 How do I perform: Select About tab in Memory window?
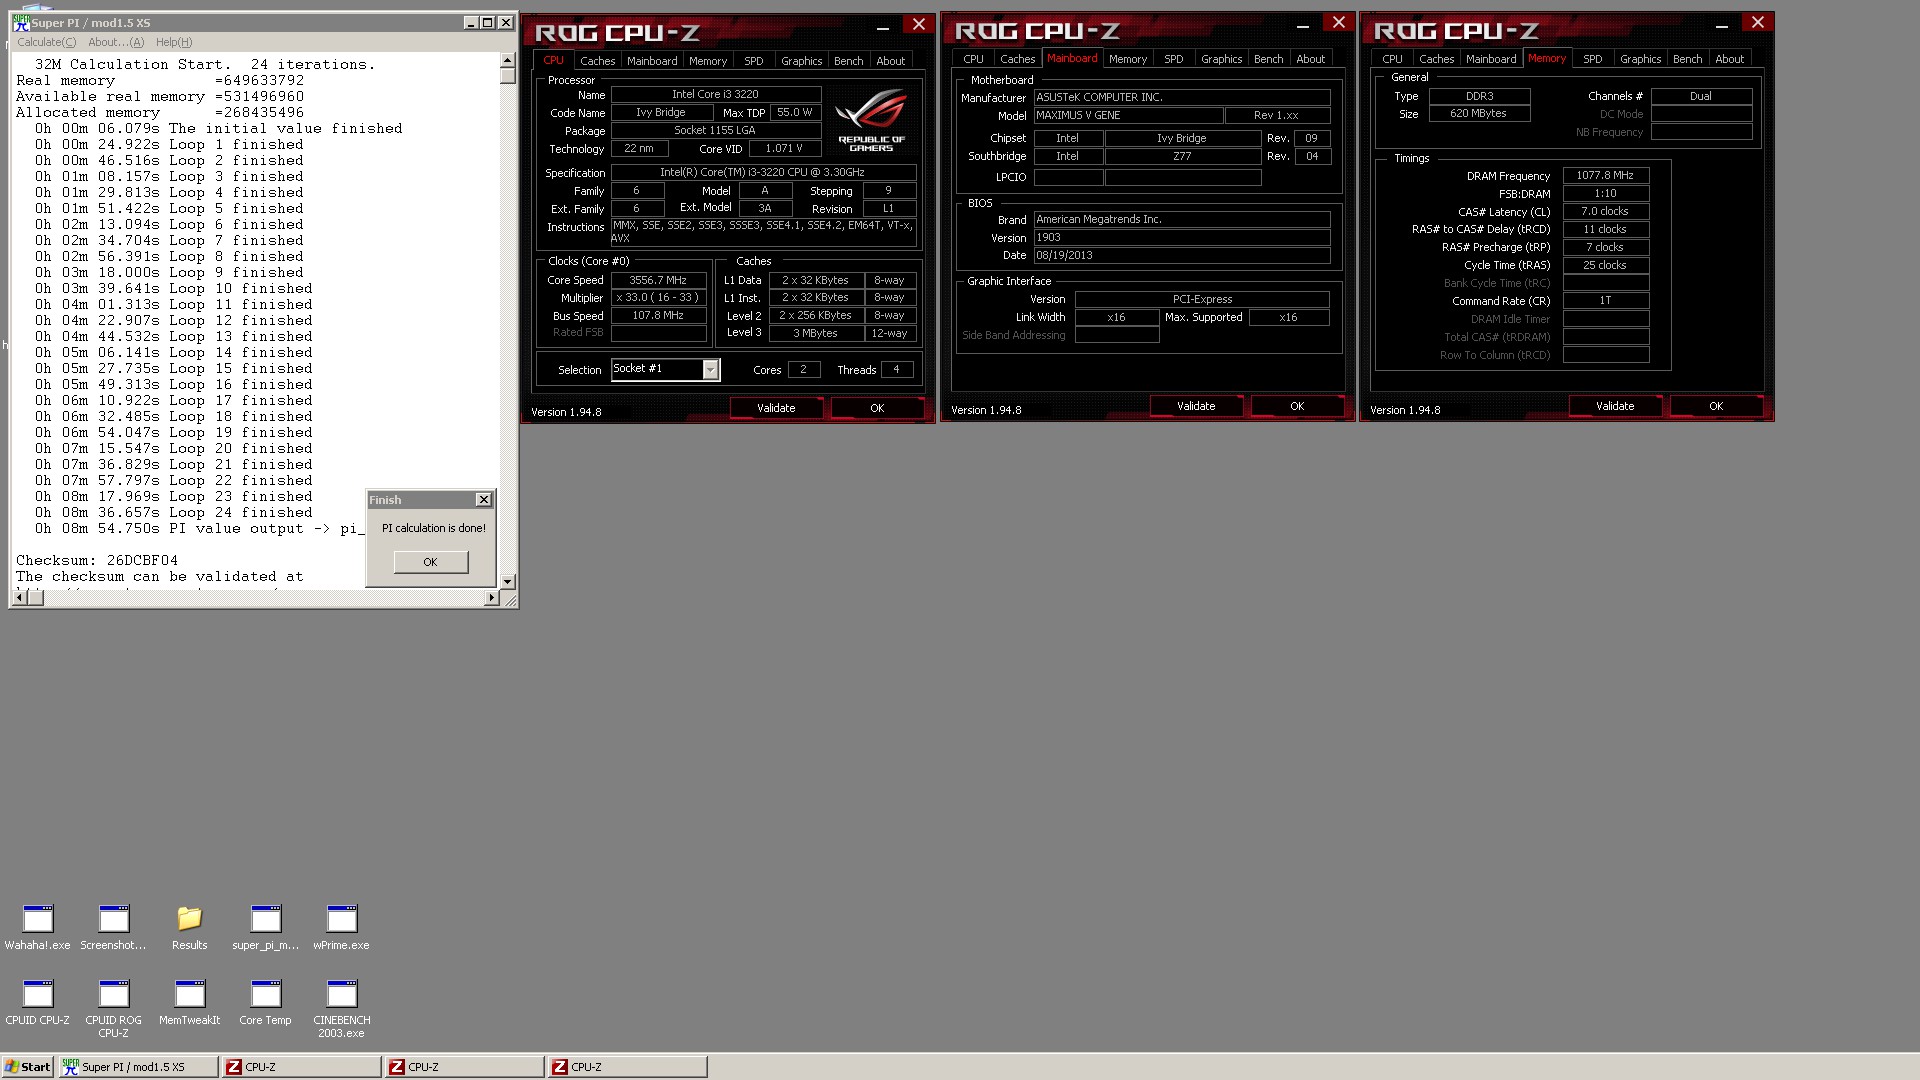click(x=1730, y=59)
